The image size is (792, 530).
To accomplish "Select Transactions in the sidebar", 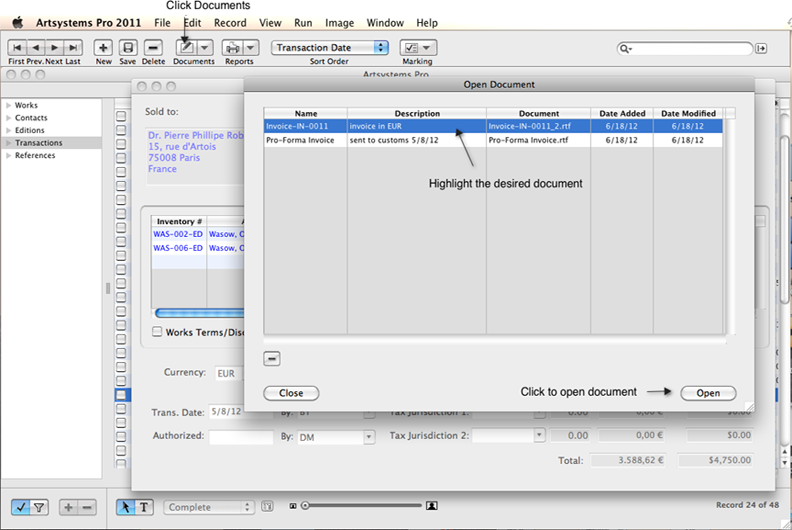I will (x=38, y=143).
